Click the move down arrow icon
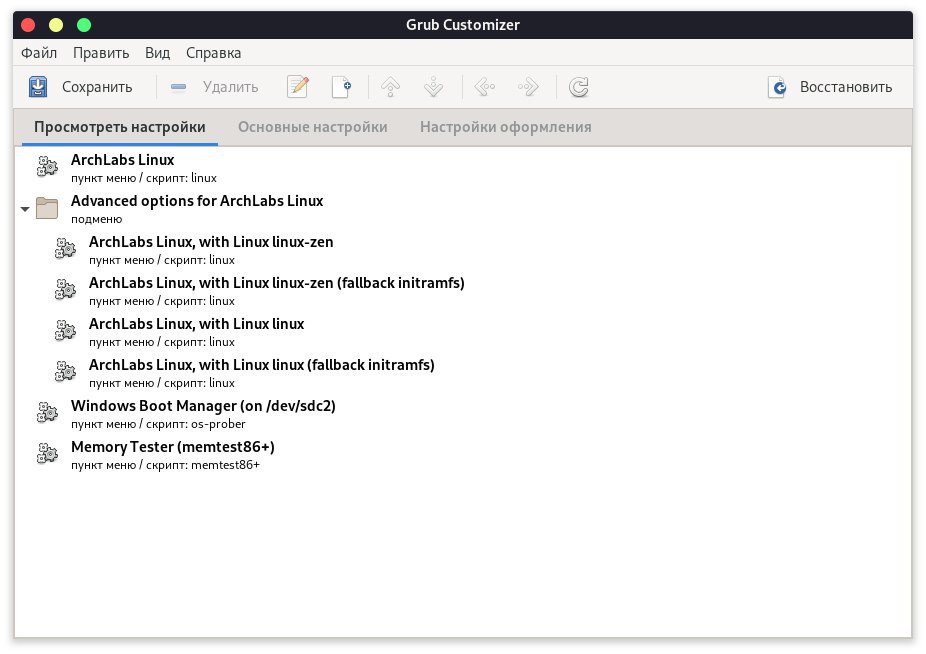The width and height of the screenshot is (926, 654). click(x=433, y=87)
